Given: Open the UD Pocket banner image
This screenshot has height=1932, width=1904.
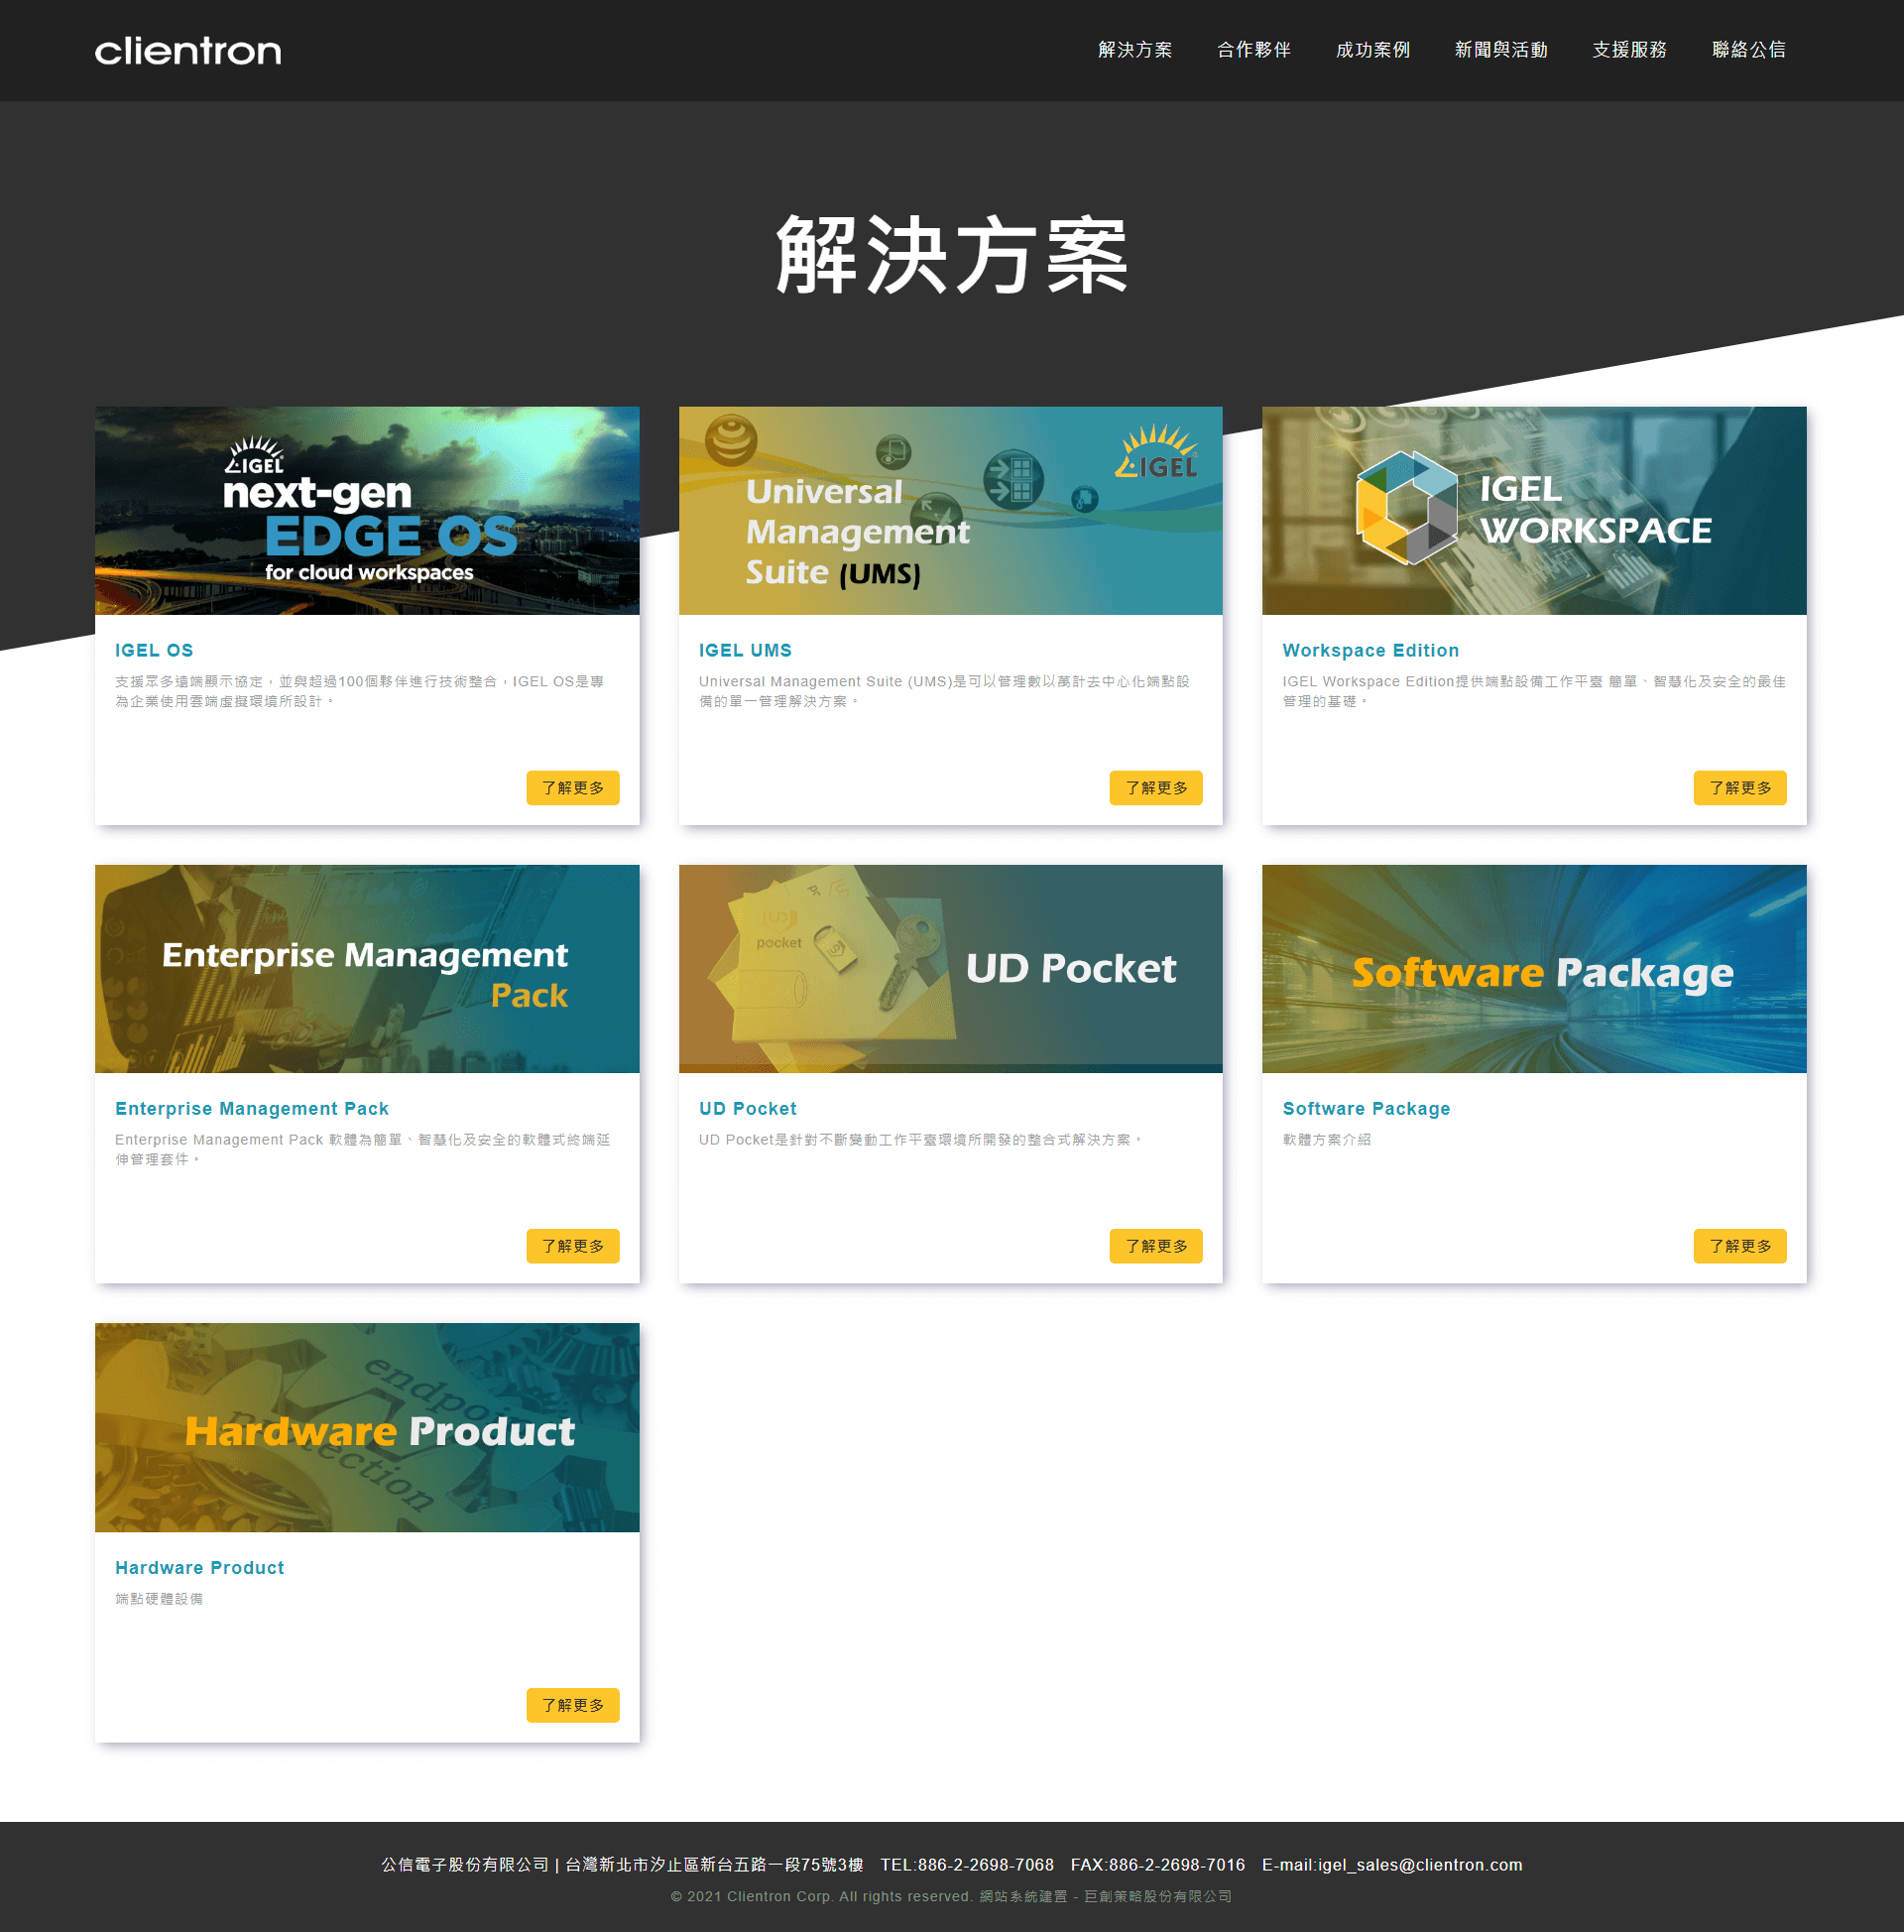Looking at the screenshot, I should 951,969.
